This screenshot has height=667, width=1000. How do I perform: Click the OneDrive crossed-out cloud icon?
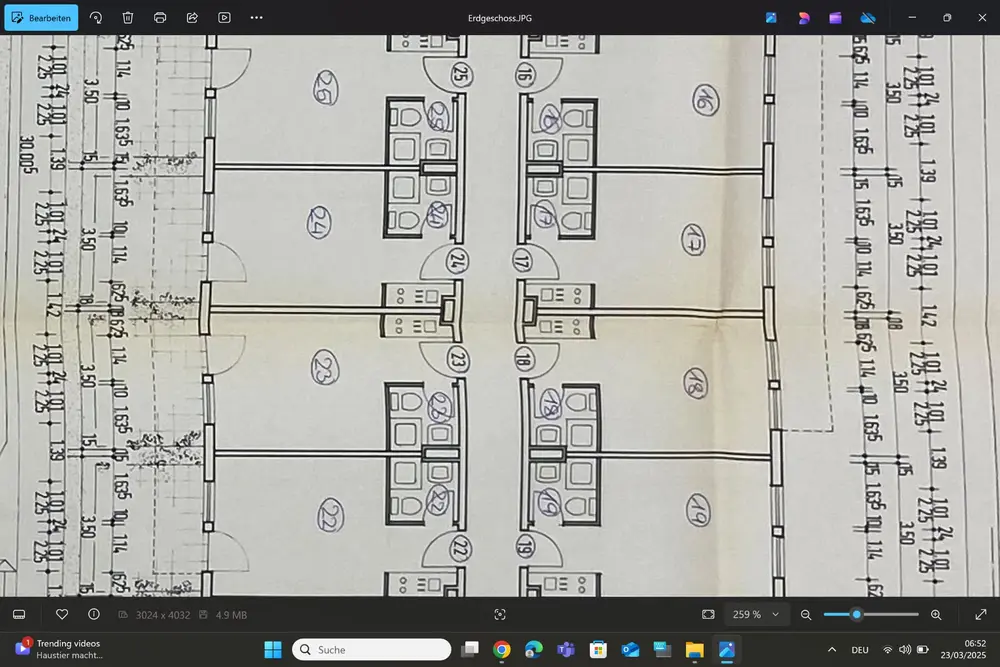click(868, 18)
